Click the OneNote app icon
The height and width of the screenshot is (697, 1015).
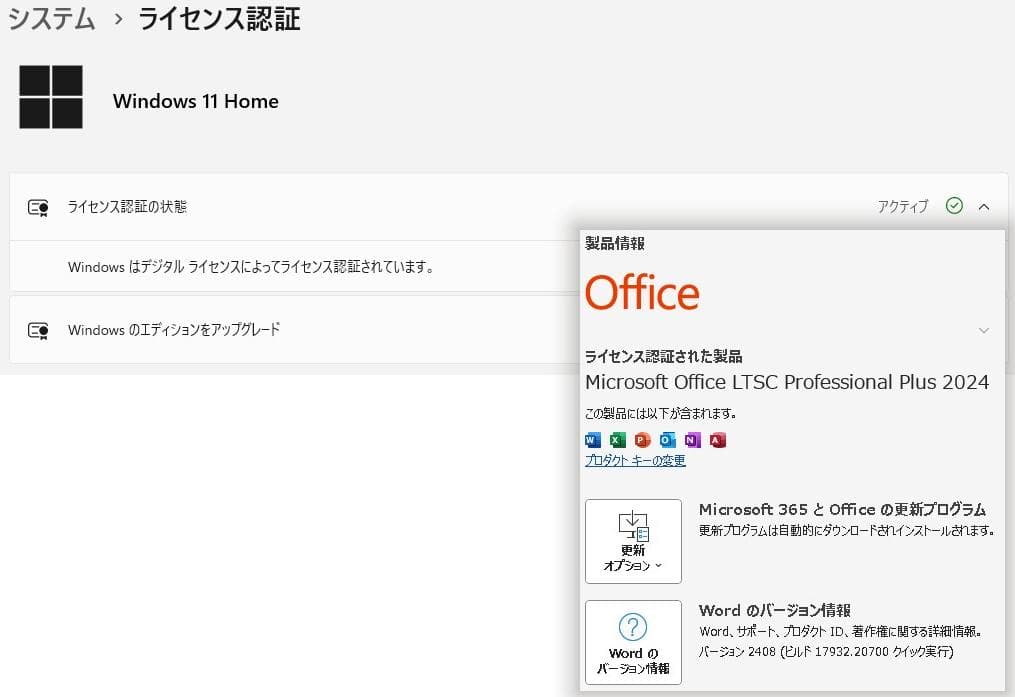[x=693, y=440]
